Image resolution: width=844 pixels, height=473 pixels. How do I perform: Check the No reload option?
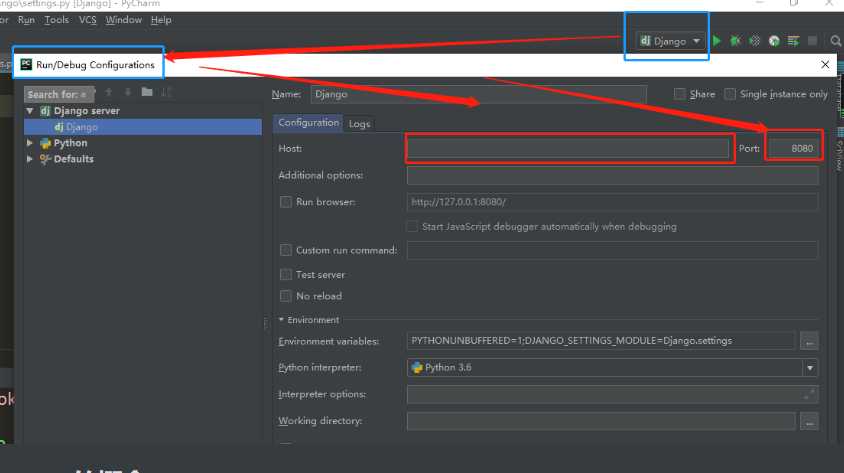coord(286,296)
